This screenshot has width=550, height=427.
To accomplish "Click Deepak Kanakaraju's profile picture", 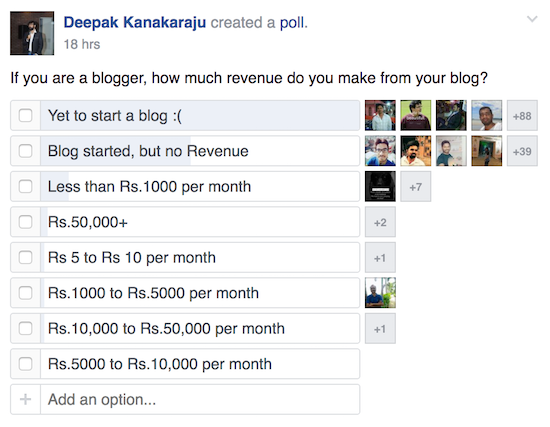I will click(x=32, y=33).
